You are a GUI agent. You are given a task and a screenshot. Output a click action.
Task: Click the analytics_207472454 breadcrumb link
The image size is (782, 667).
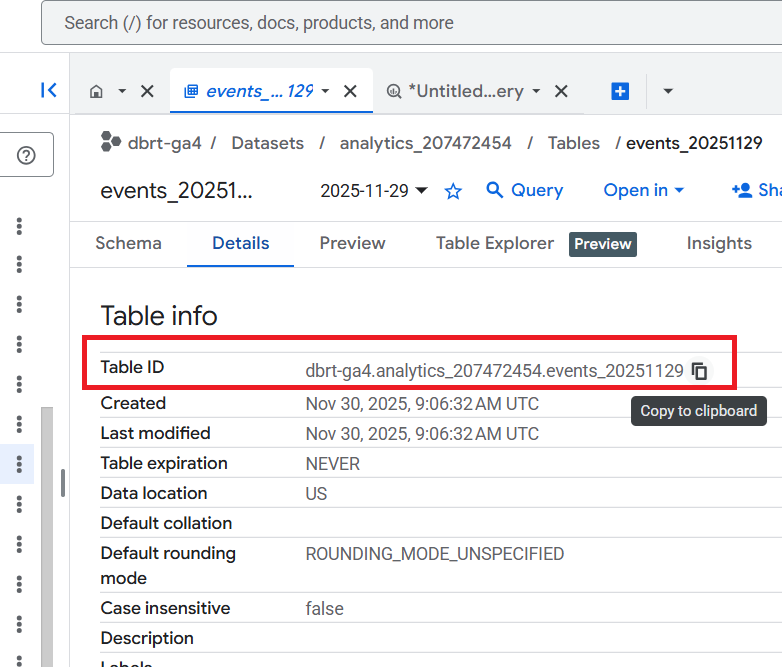click(x=425, y=143)
